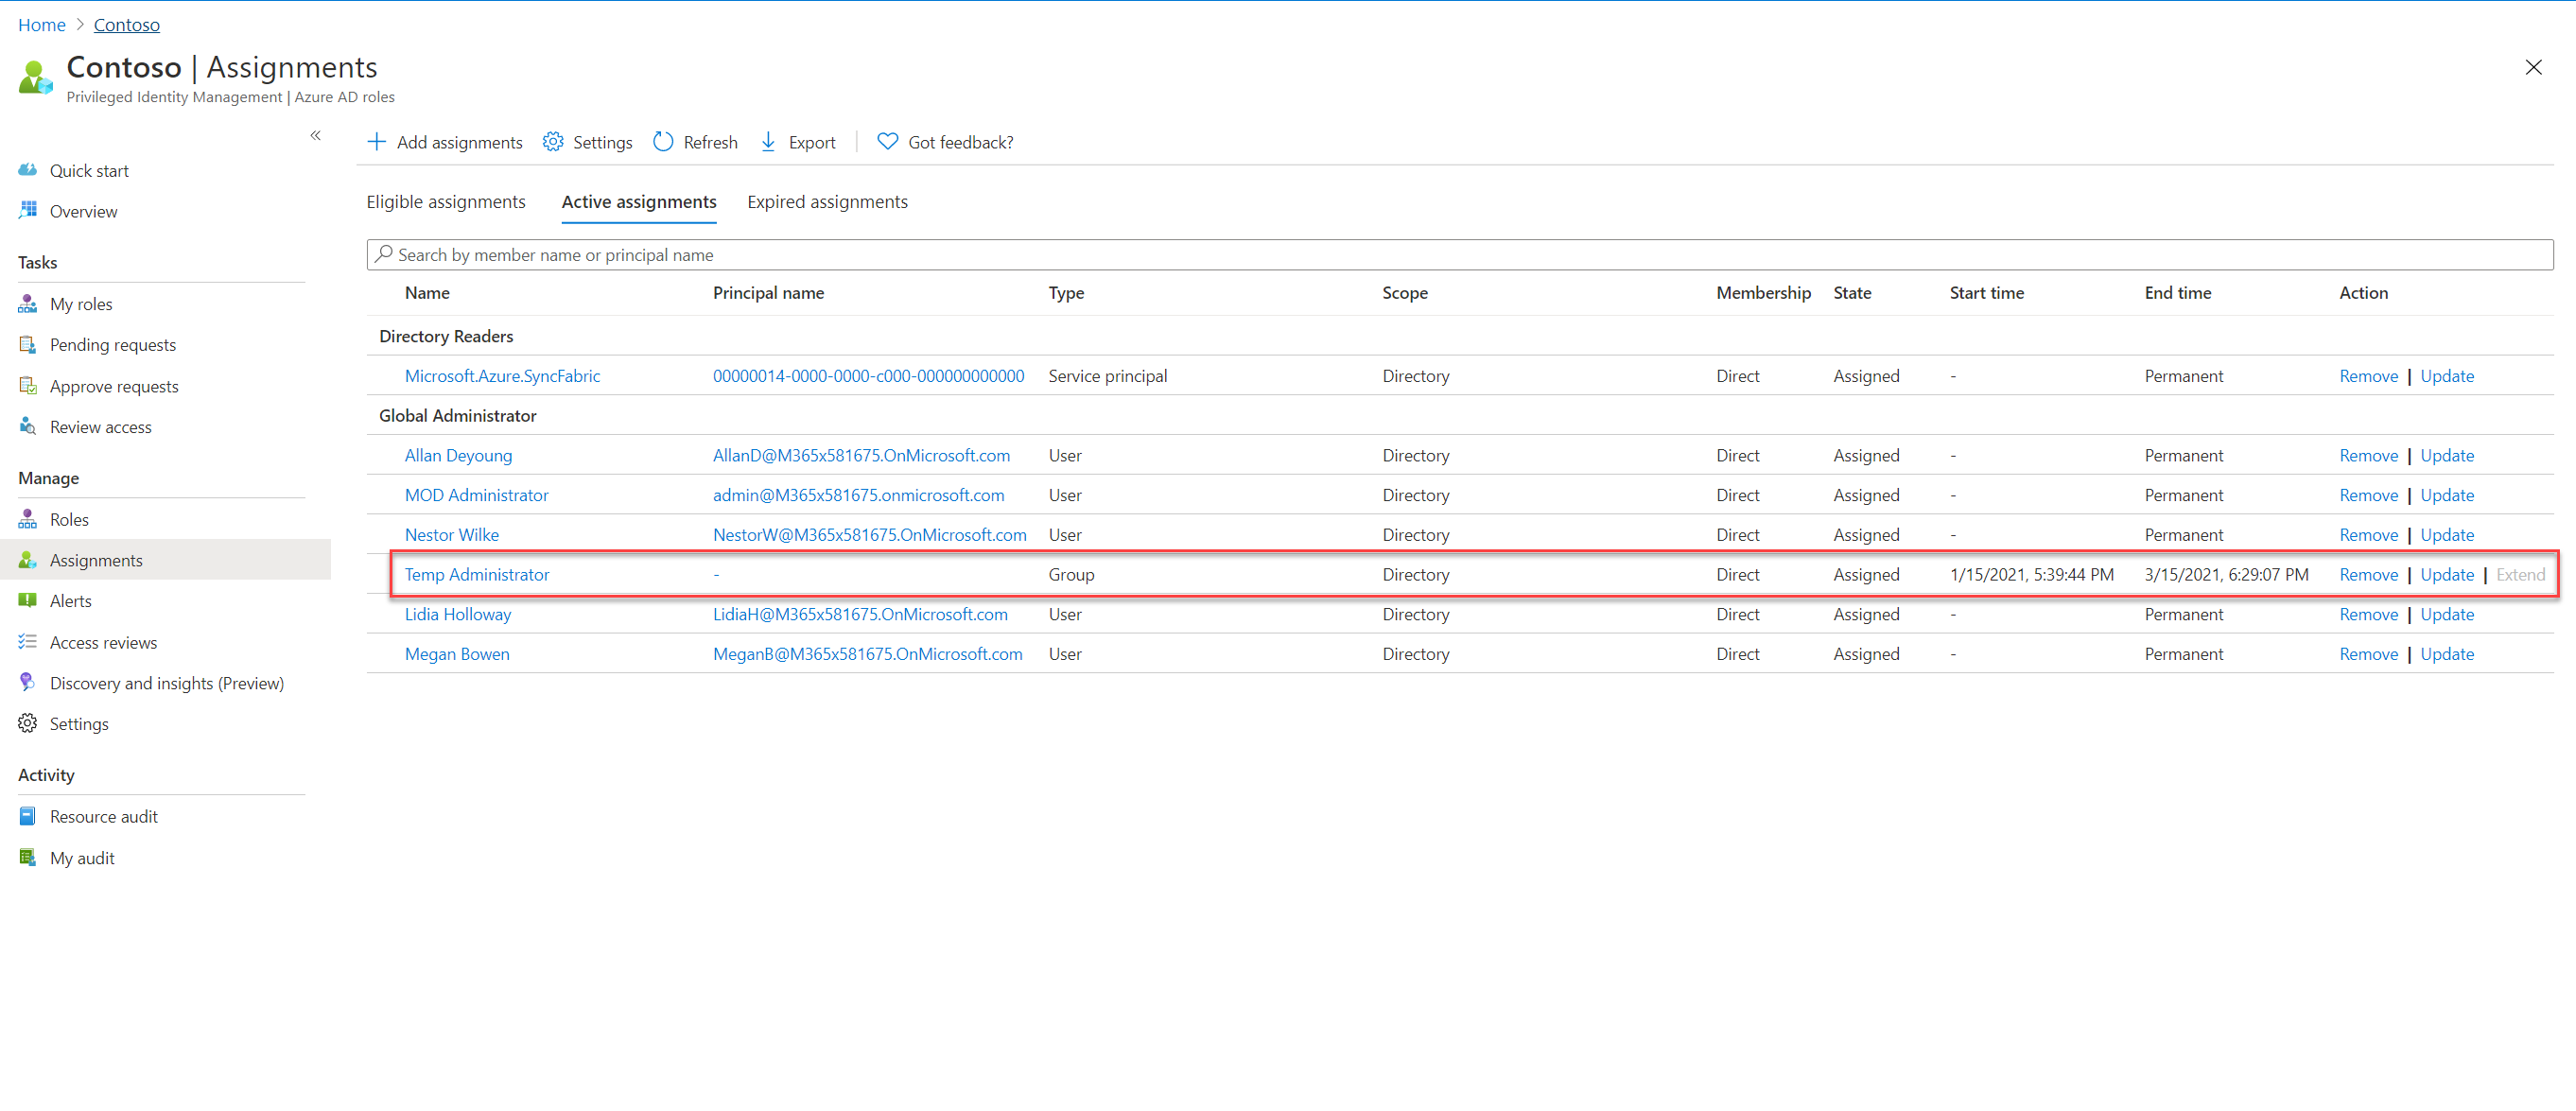2576x1111 pixels.
Task: Click the Access reviews checklist icon
Action: coord(28,642)
